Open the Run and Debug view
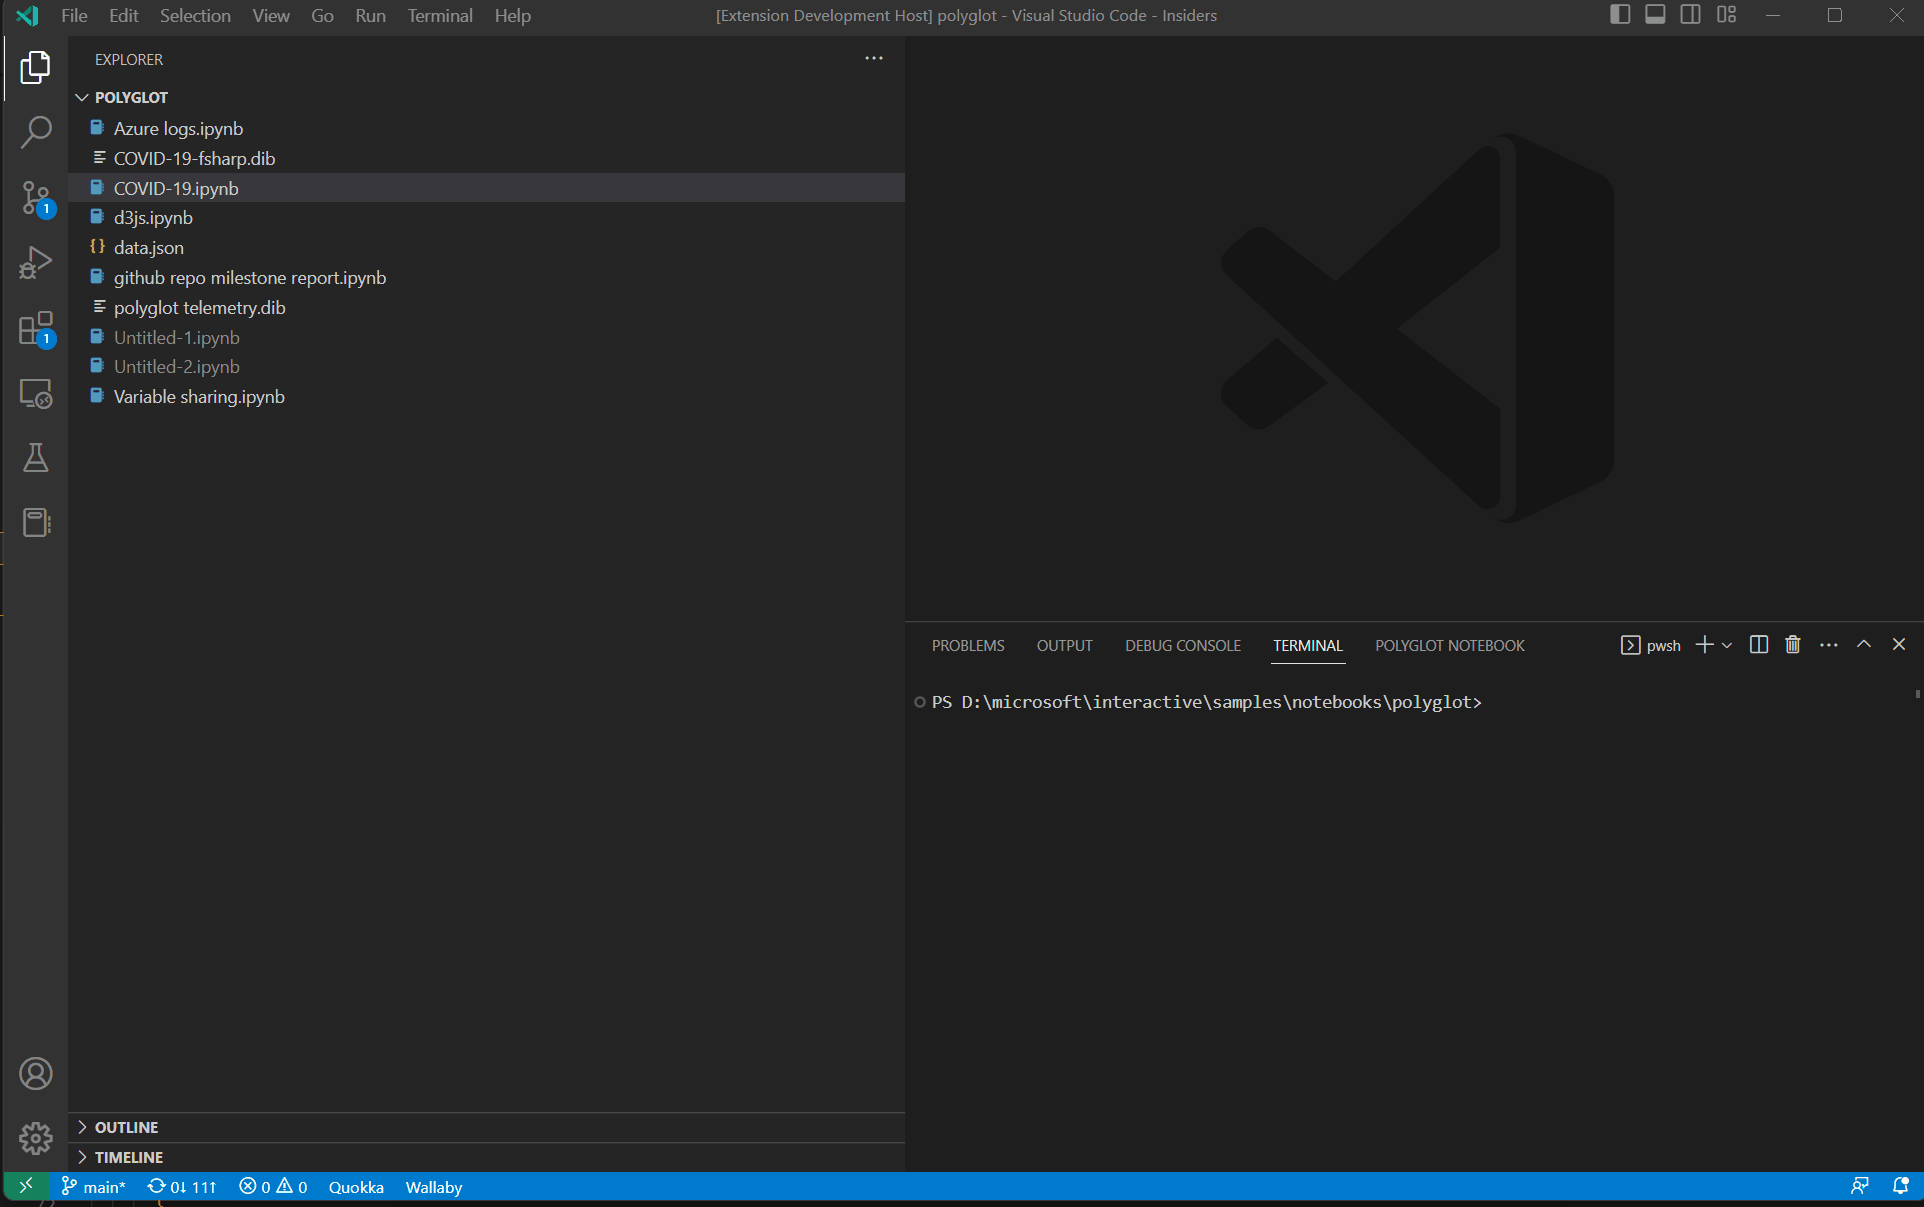The image size is (1924, 1207). (x=36, y=262)
